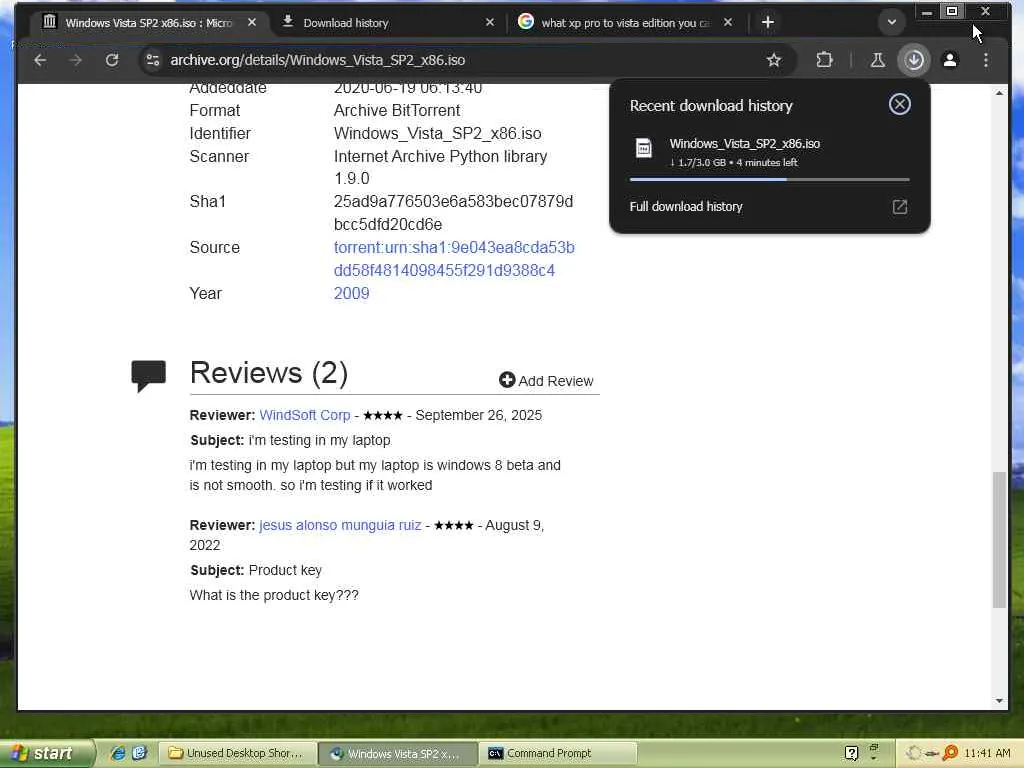Switch to Command Prompt in taskbar
The image size is (1024, 768).
tap(557, 754)
